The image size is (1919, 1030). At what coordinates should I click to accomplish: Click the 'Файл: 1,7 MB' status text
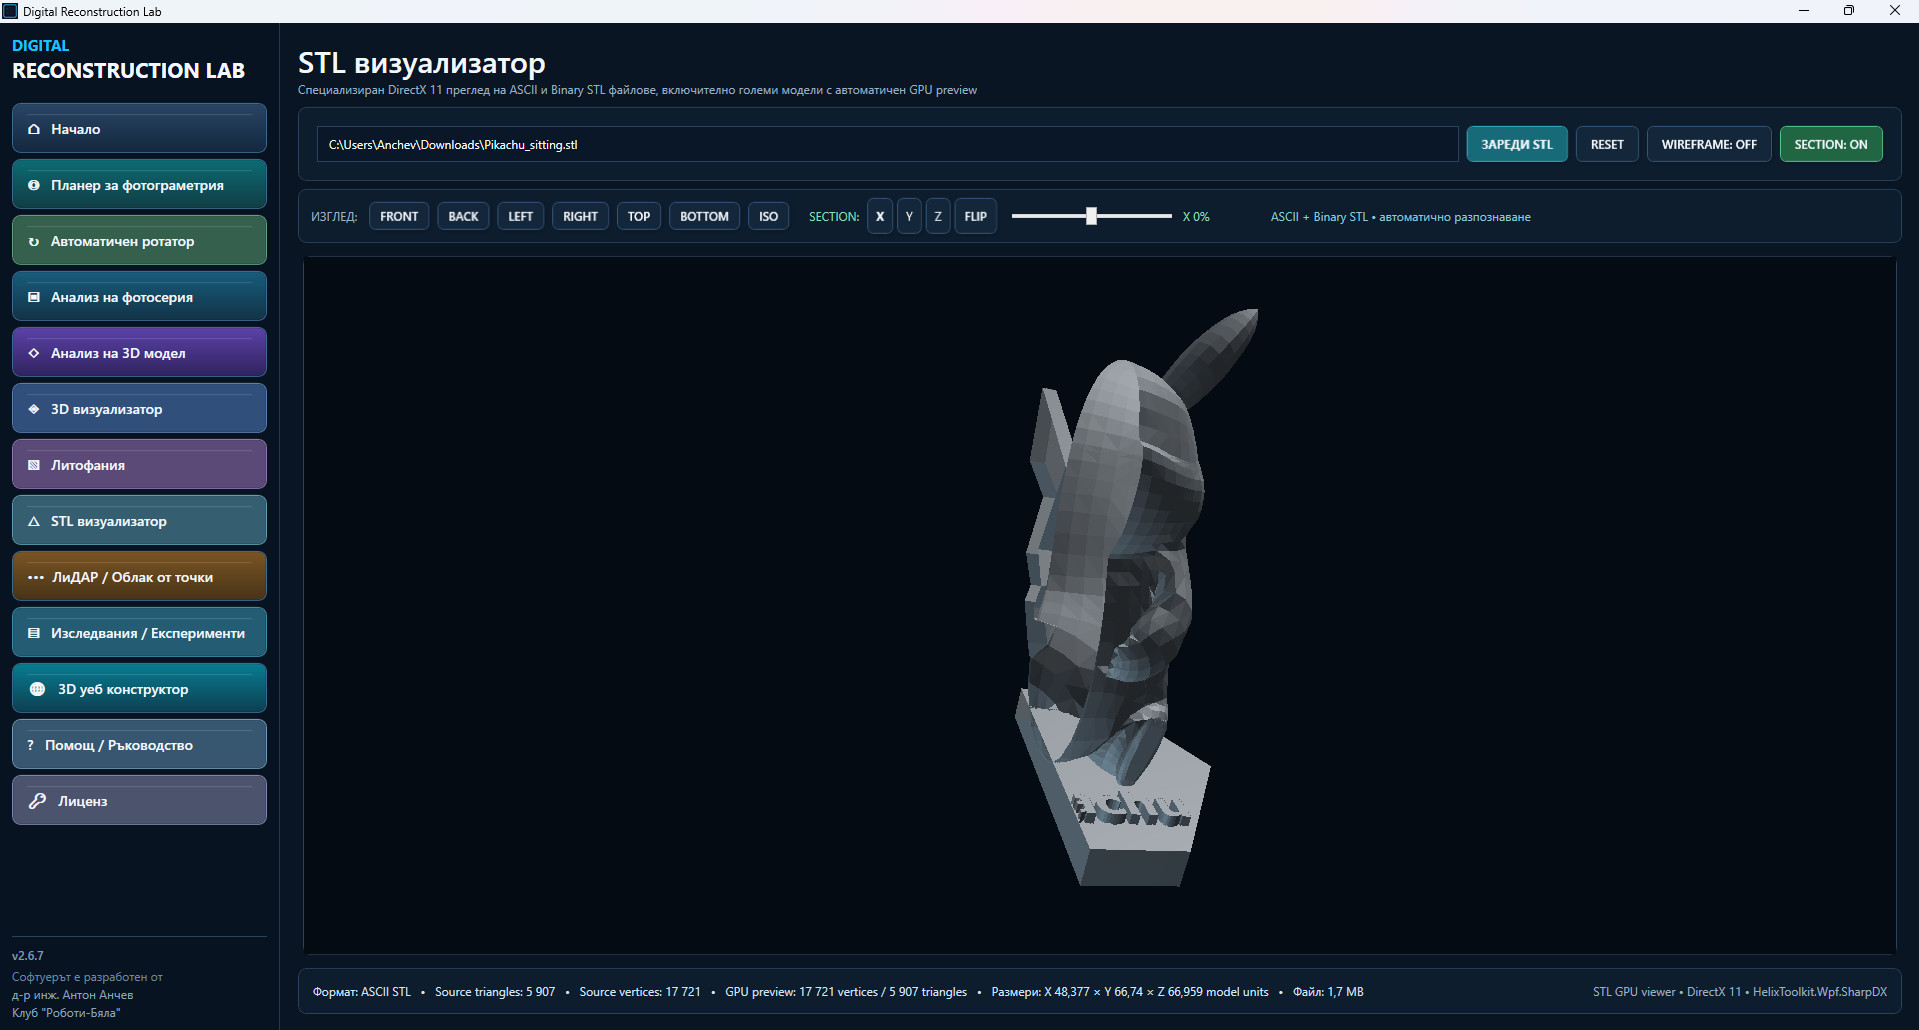click(1328, 992)
